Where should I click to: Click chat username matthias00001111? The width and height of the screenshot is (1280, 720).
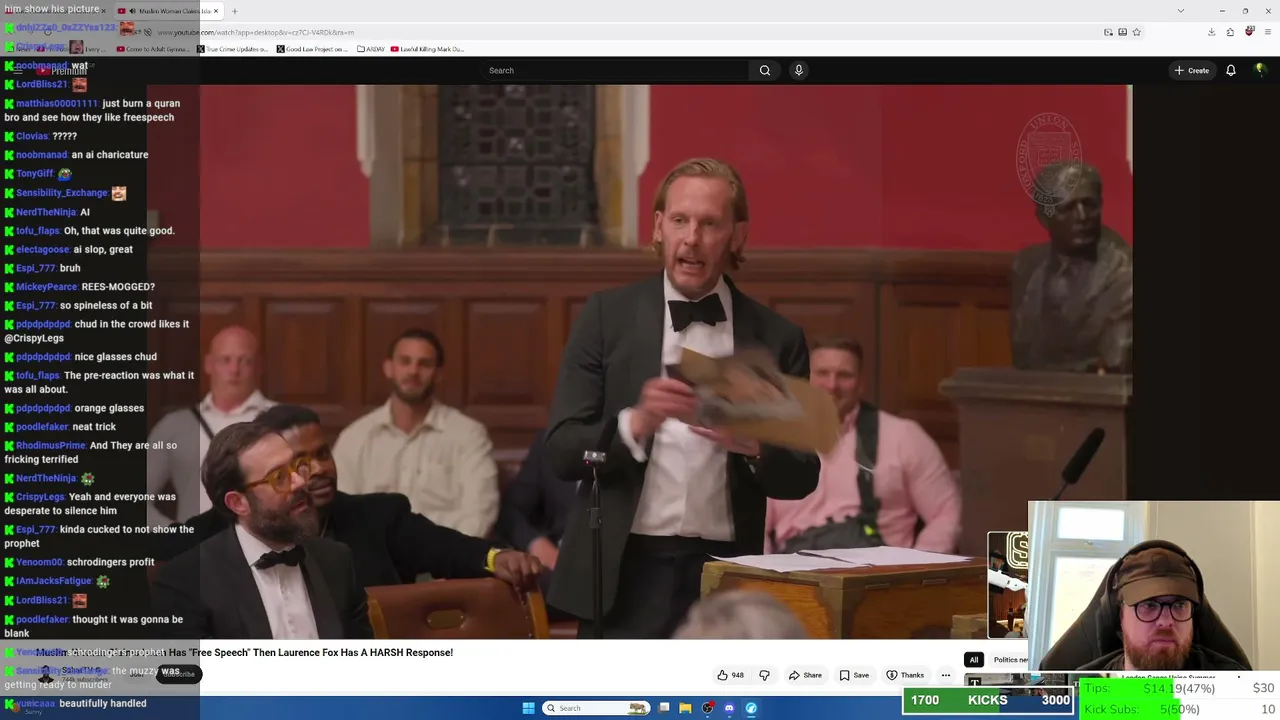[57, 104]
